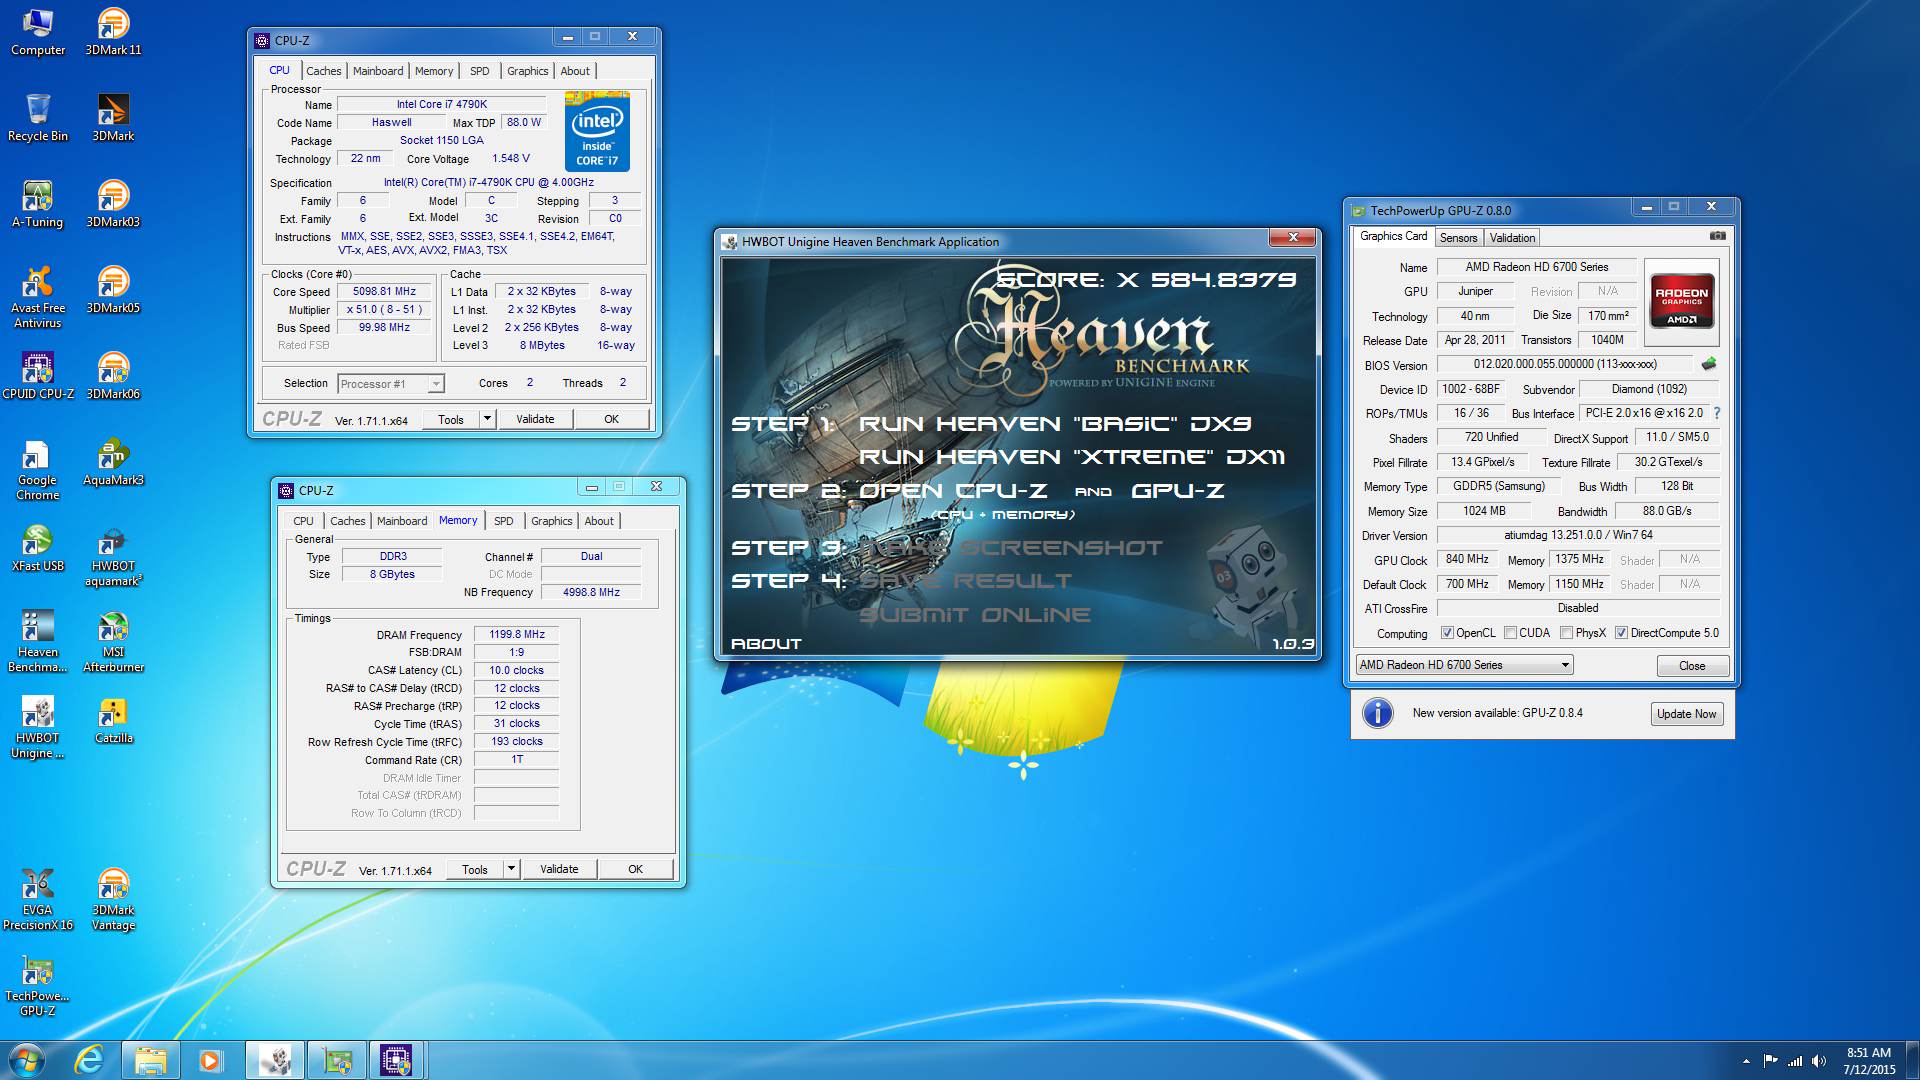Open the Recycle Bin icon

[x=38, y=118]
